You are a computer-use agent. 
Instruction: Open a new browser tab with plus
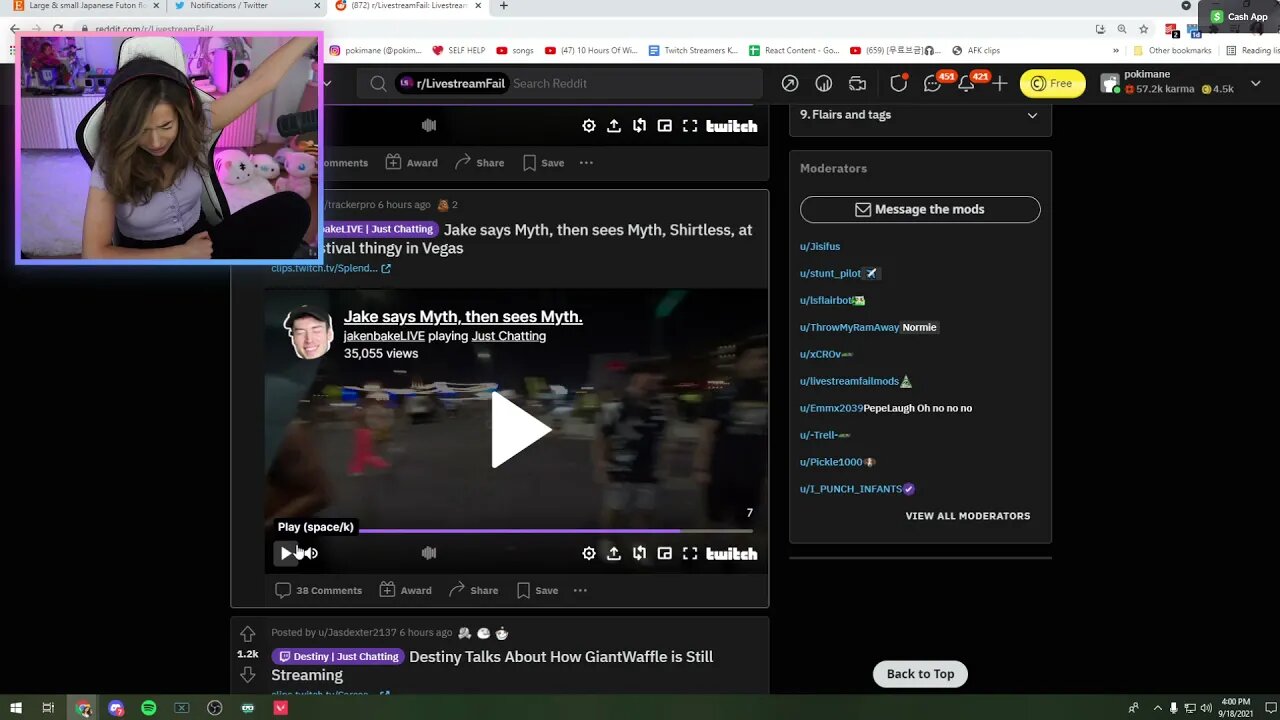(x=503, y=6)
